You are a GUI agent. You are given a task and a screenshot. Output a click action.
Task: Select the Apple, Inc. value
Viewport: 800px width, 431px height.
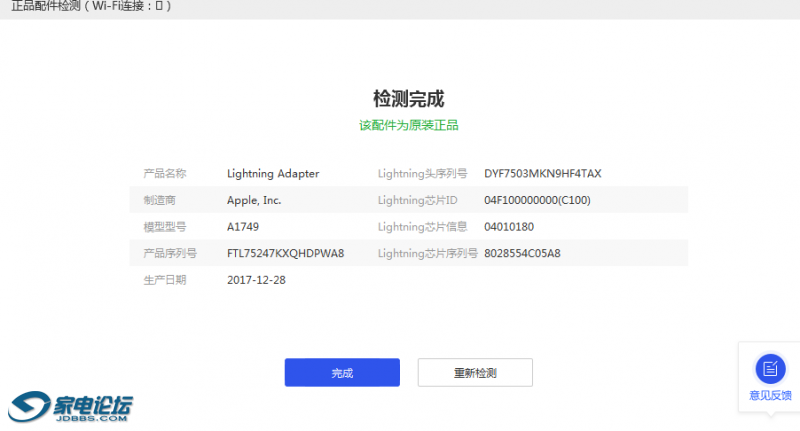click(254, 200)
